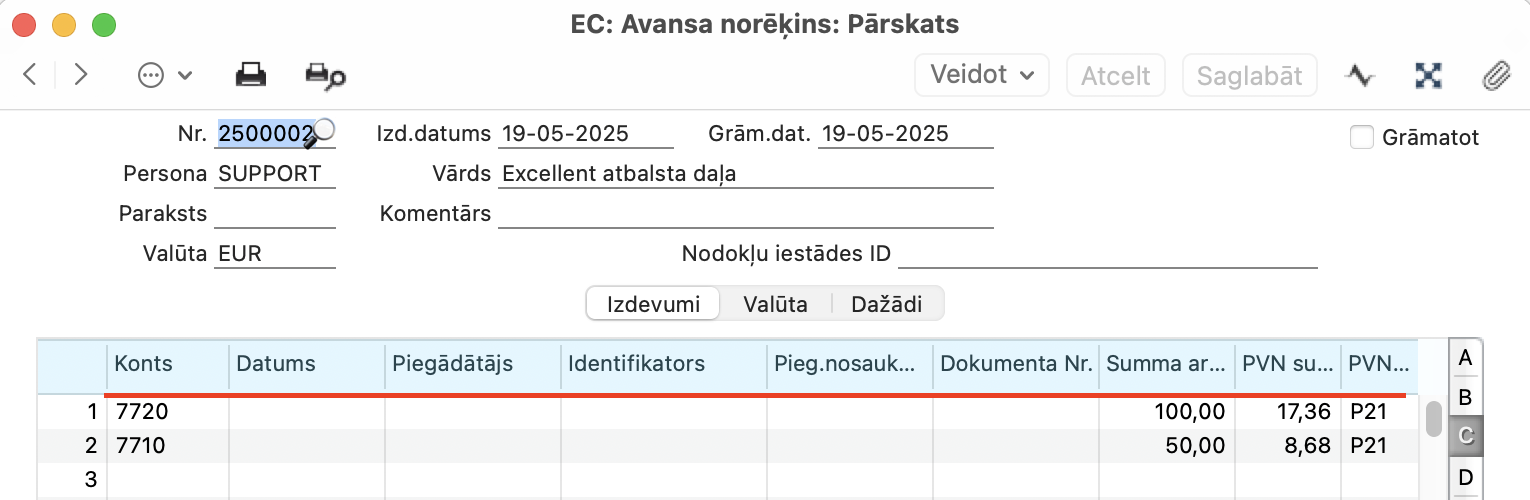Select row flip A on the right
This screenshot has width=1530, height=500.
(x=1466, y=358)
